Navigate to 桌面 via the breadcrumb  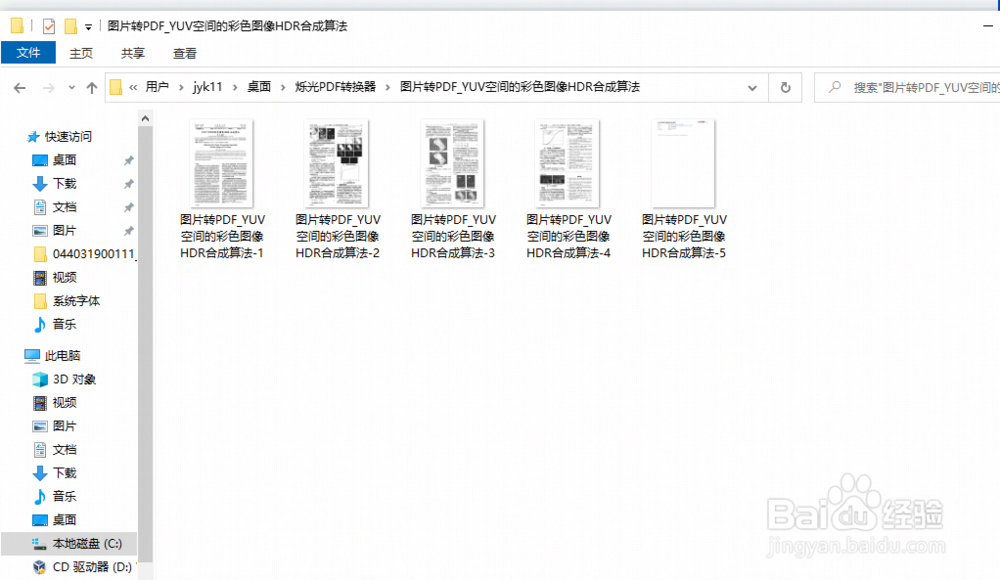click(258, 87)
